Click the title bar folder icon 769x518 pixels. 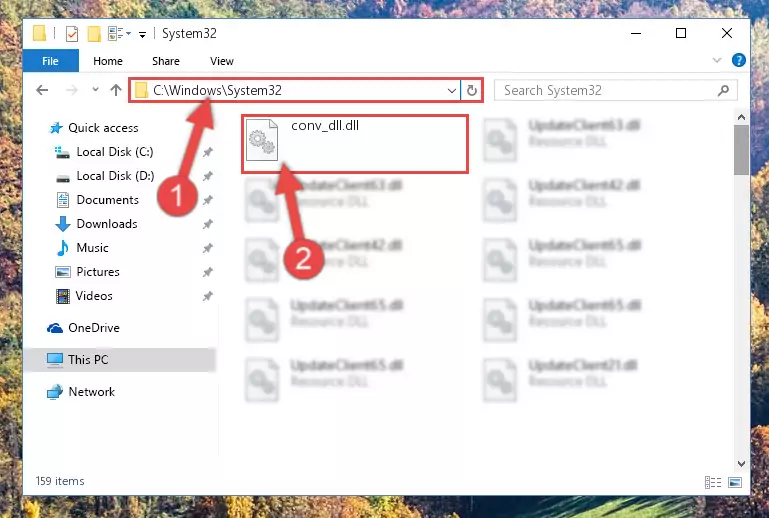click(40, 33)
